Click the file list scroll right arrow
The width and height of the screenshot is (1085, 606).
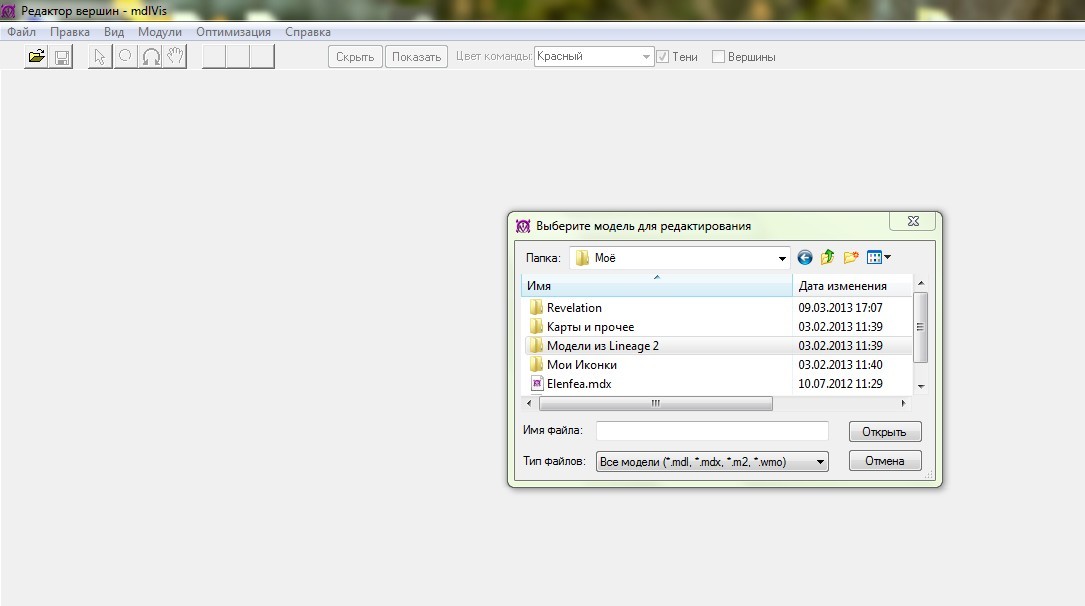(903, 403)
